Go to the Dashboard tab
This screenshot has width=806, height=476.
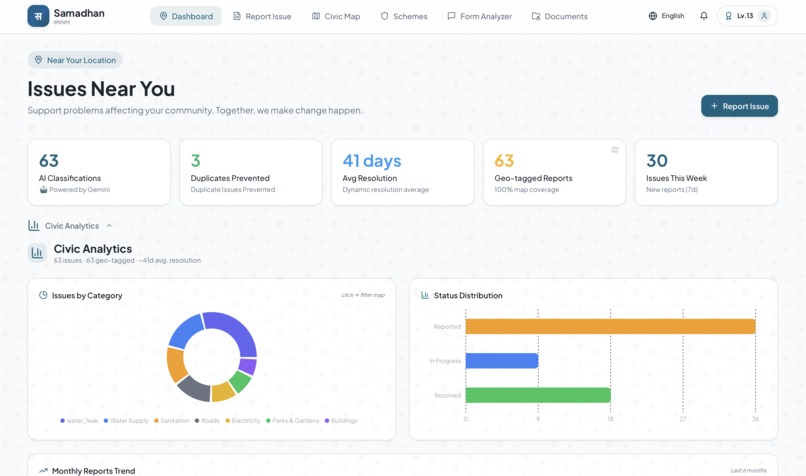186,16
